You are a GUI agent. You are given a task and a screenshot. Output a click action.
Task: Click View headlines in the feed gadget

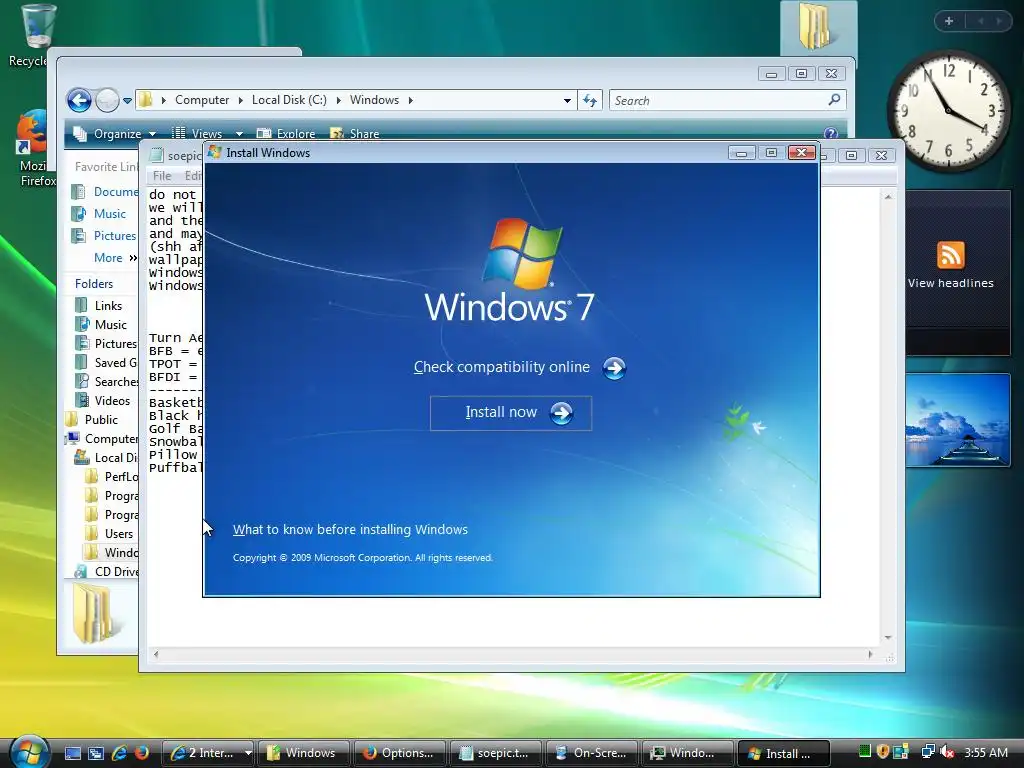point(950,283)
